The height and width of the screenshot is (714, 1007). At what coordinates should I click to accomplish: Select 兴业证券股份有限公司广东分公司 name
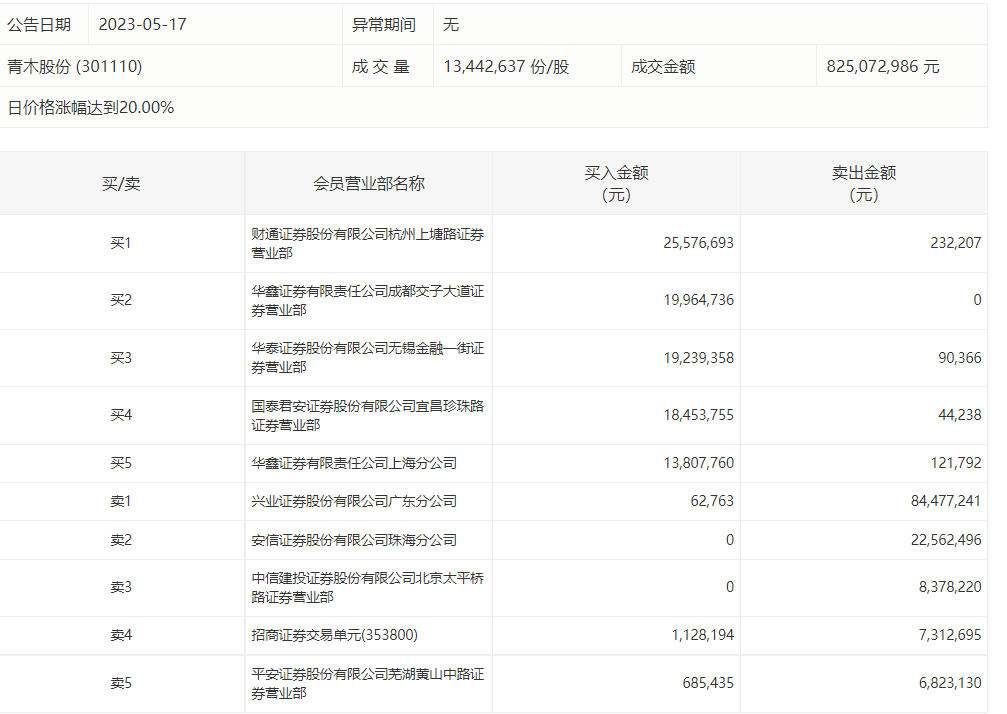point(354,501)
